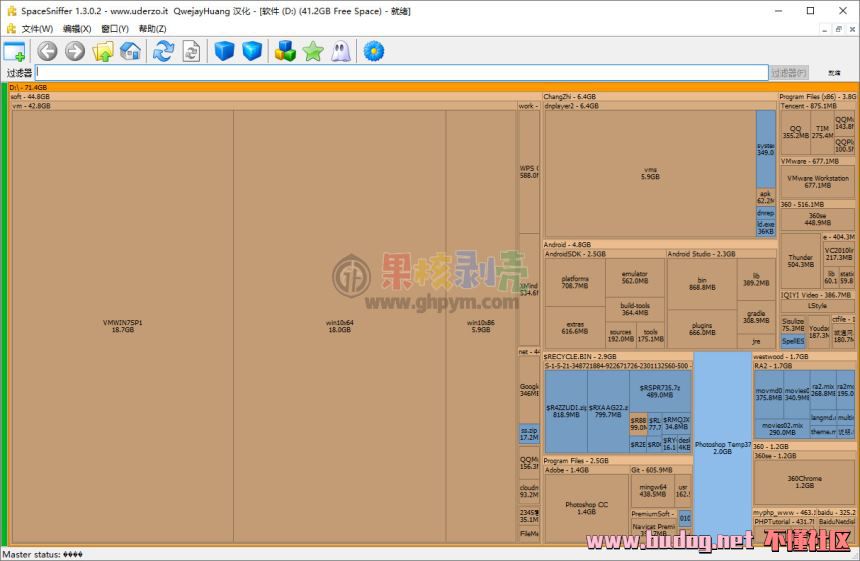Minimize the inner child window
The width and height of the screenshot is (860, 561).
coord(825,29)
